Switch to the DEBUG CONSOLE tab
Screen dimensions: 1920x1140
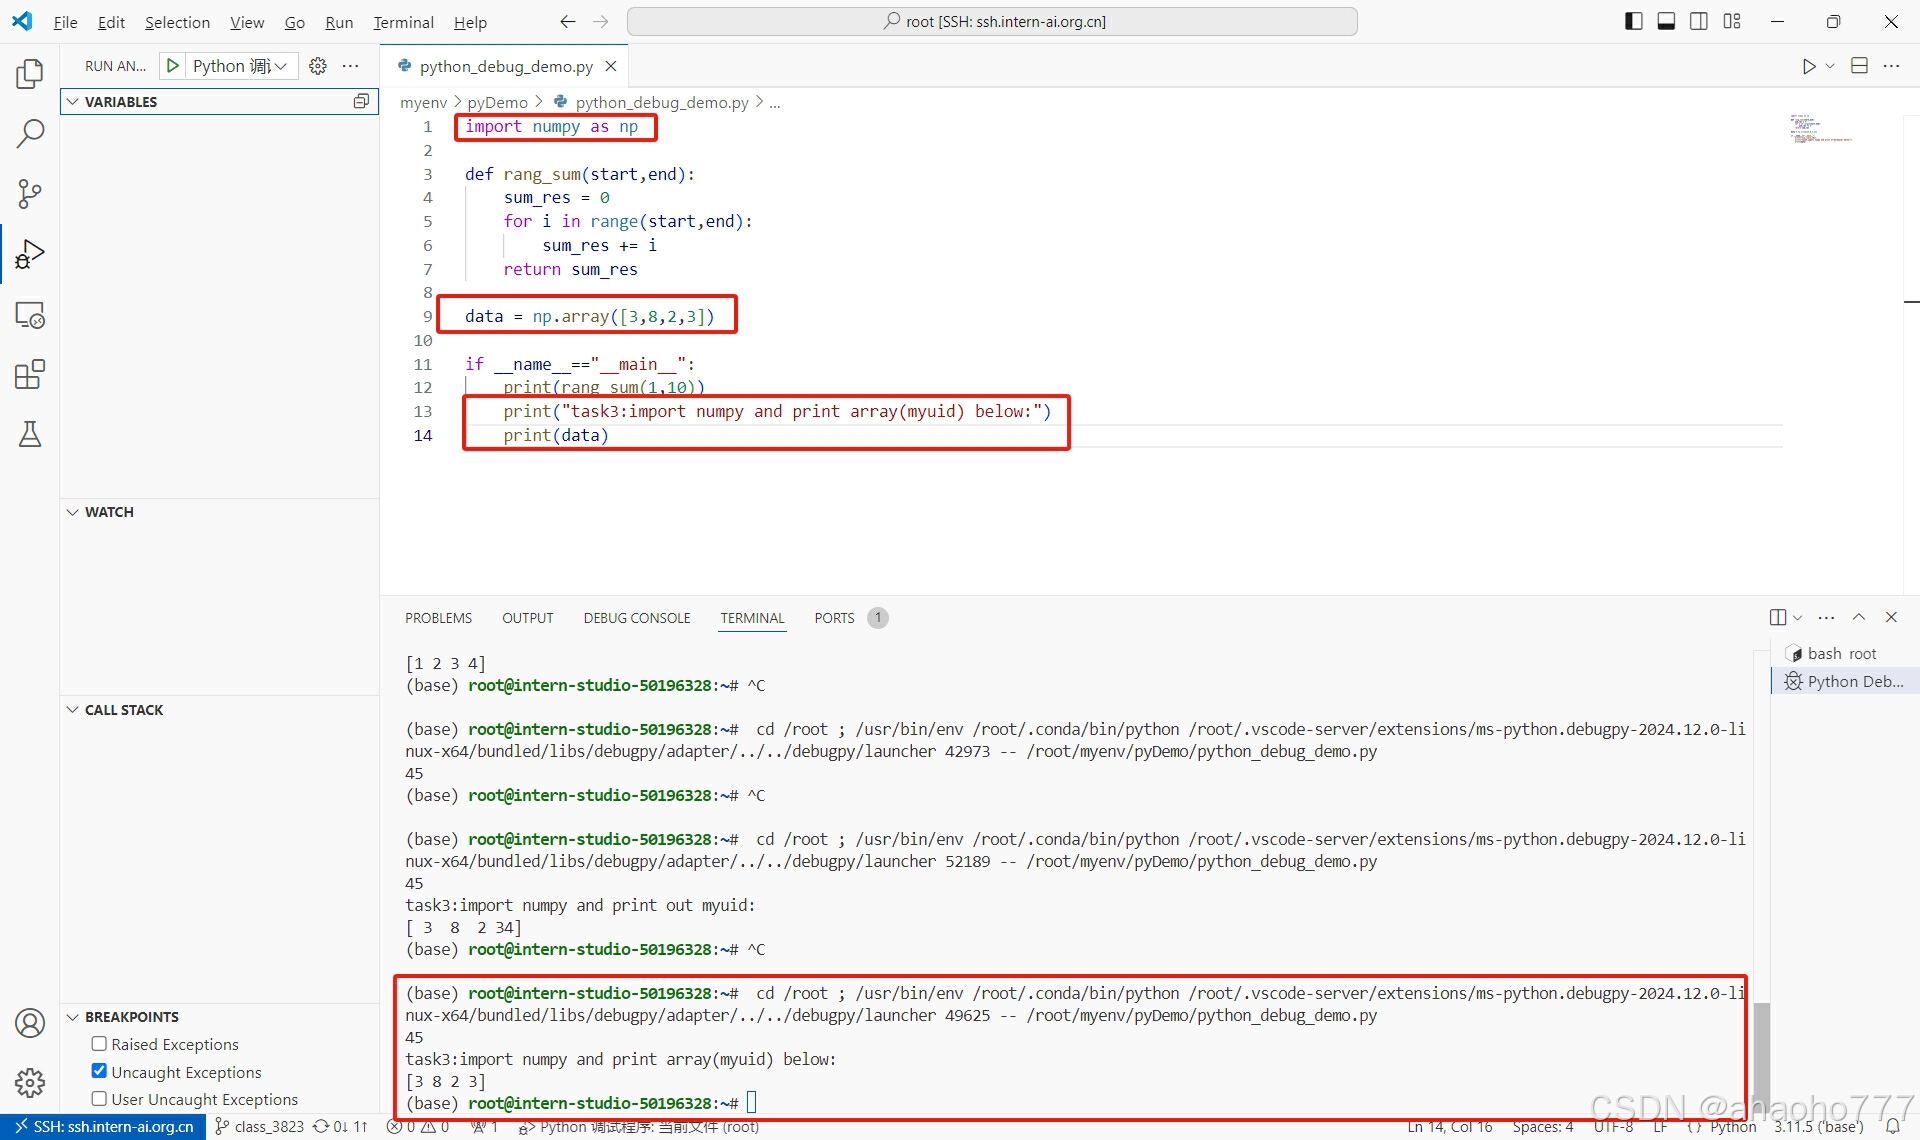[637, 618]
